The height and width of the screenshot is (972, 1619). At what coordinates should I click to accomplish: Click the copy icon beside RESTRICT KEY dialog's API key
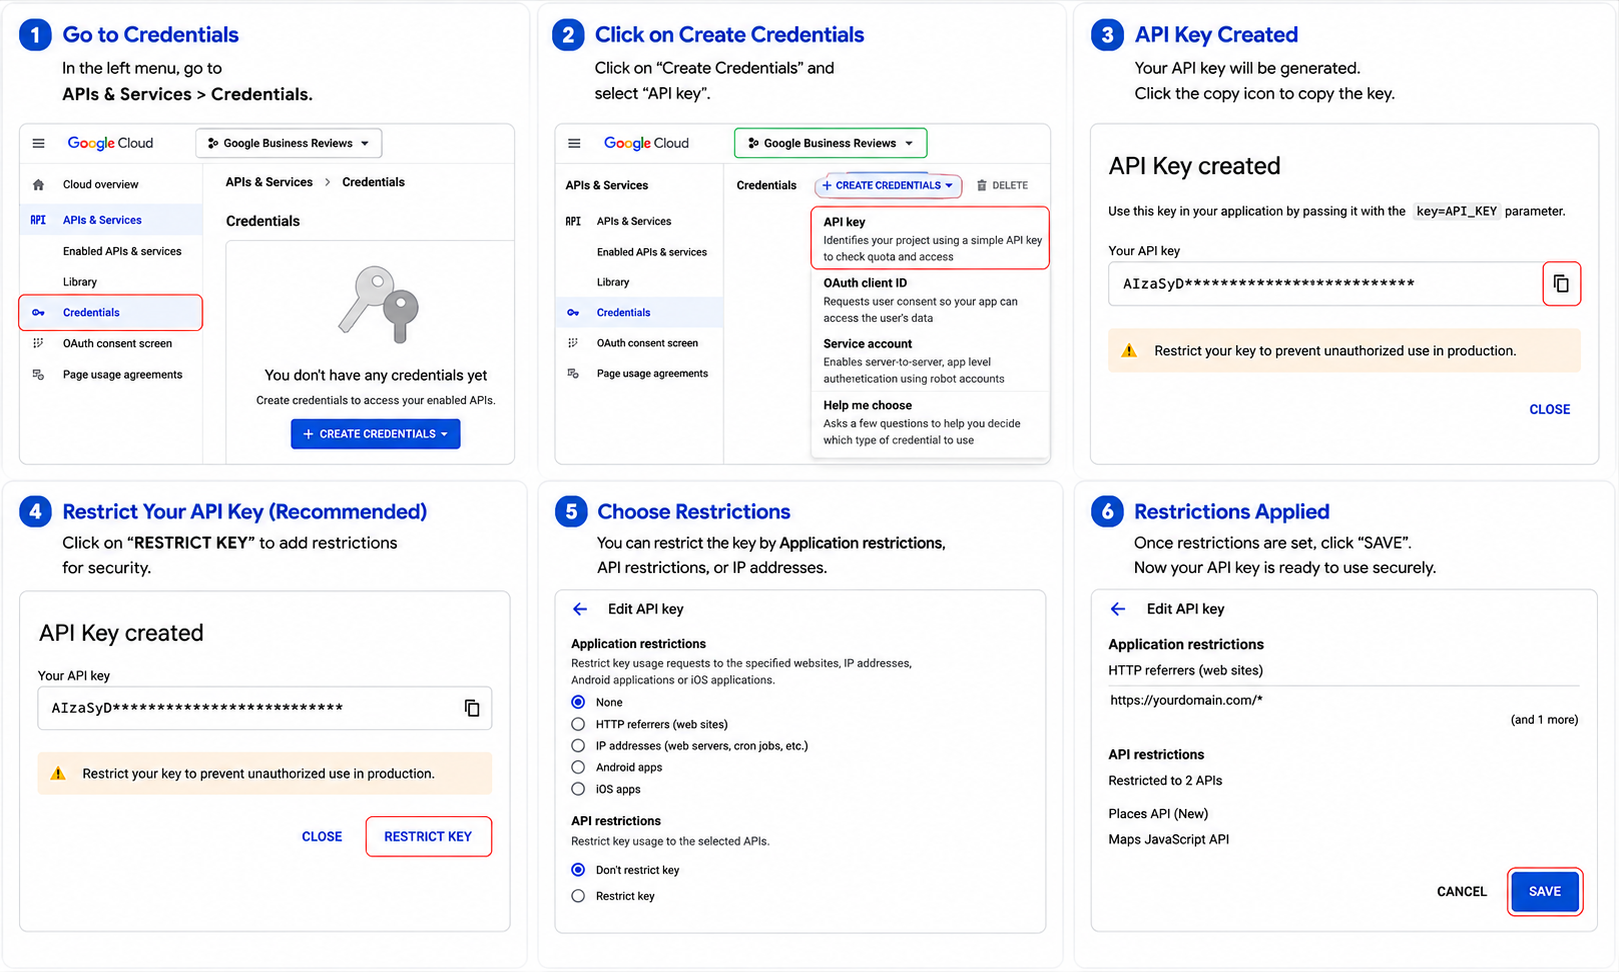click(472, 708)
